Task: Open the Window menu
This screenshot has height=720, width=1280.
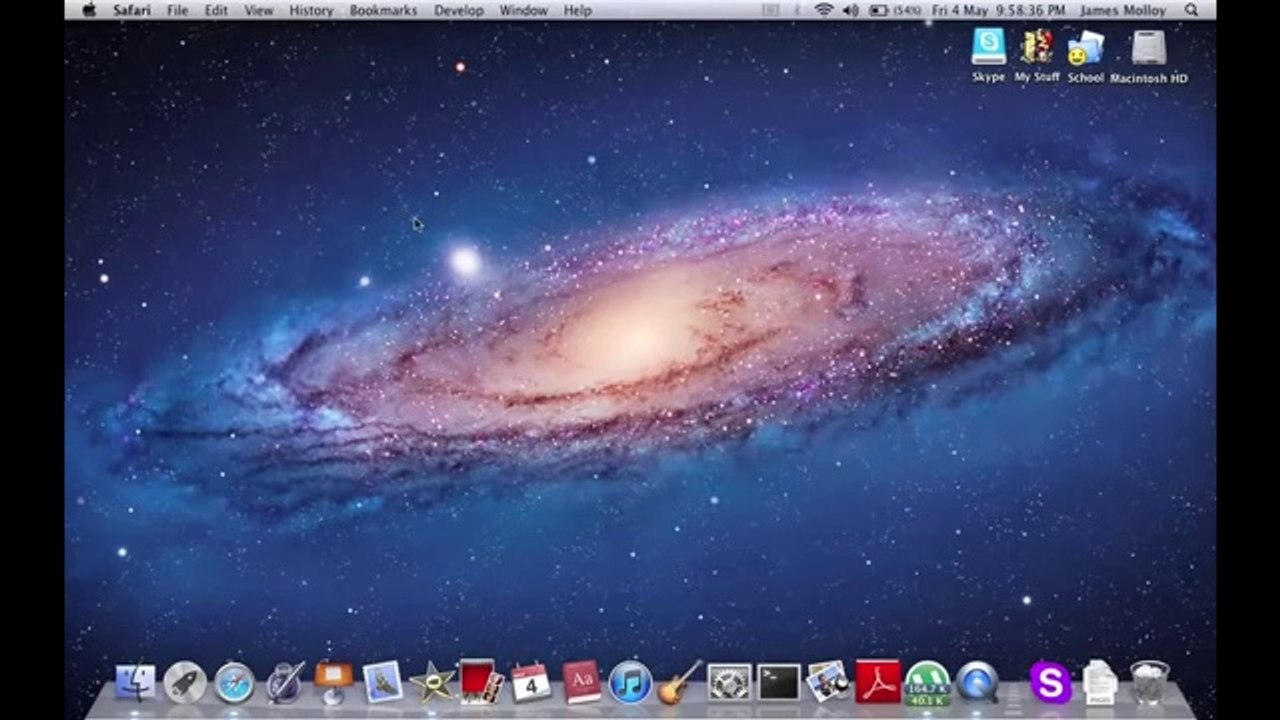Action: click(523, 10)
